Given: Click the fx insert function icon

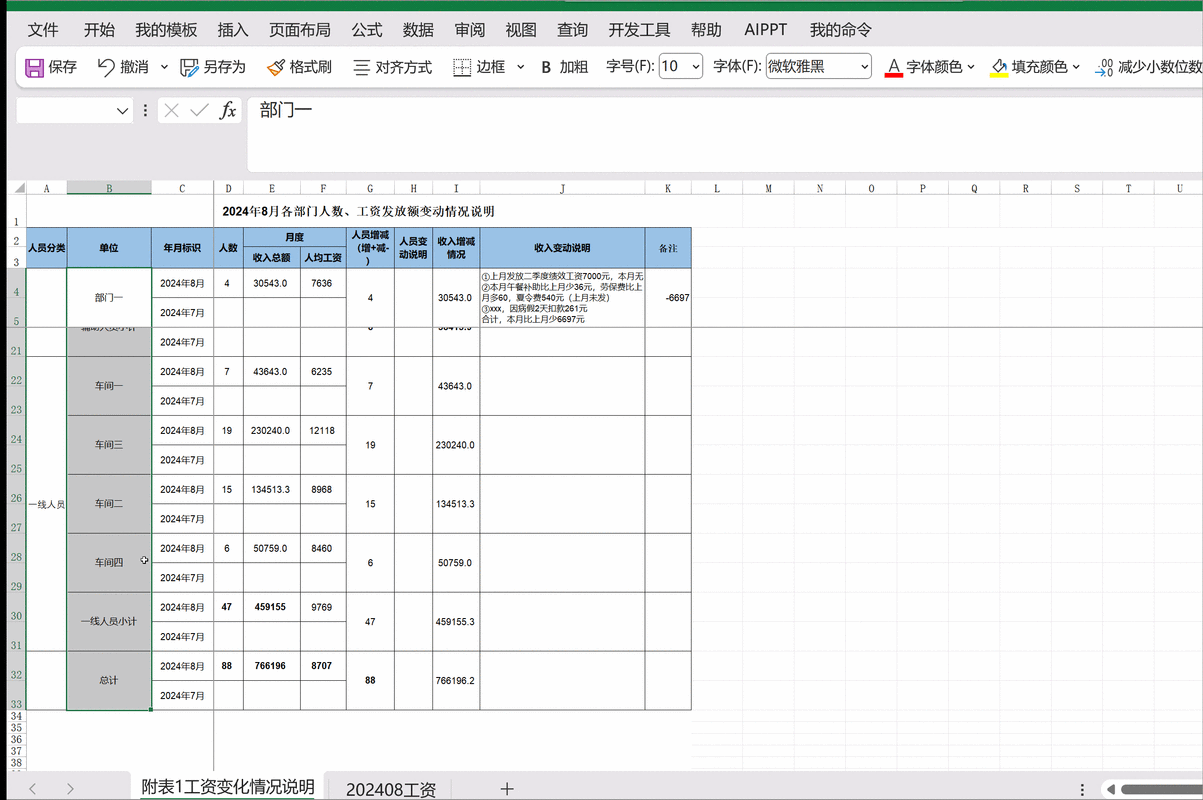Looking at the screenshot, I should tap(227, 111).
